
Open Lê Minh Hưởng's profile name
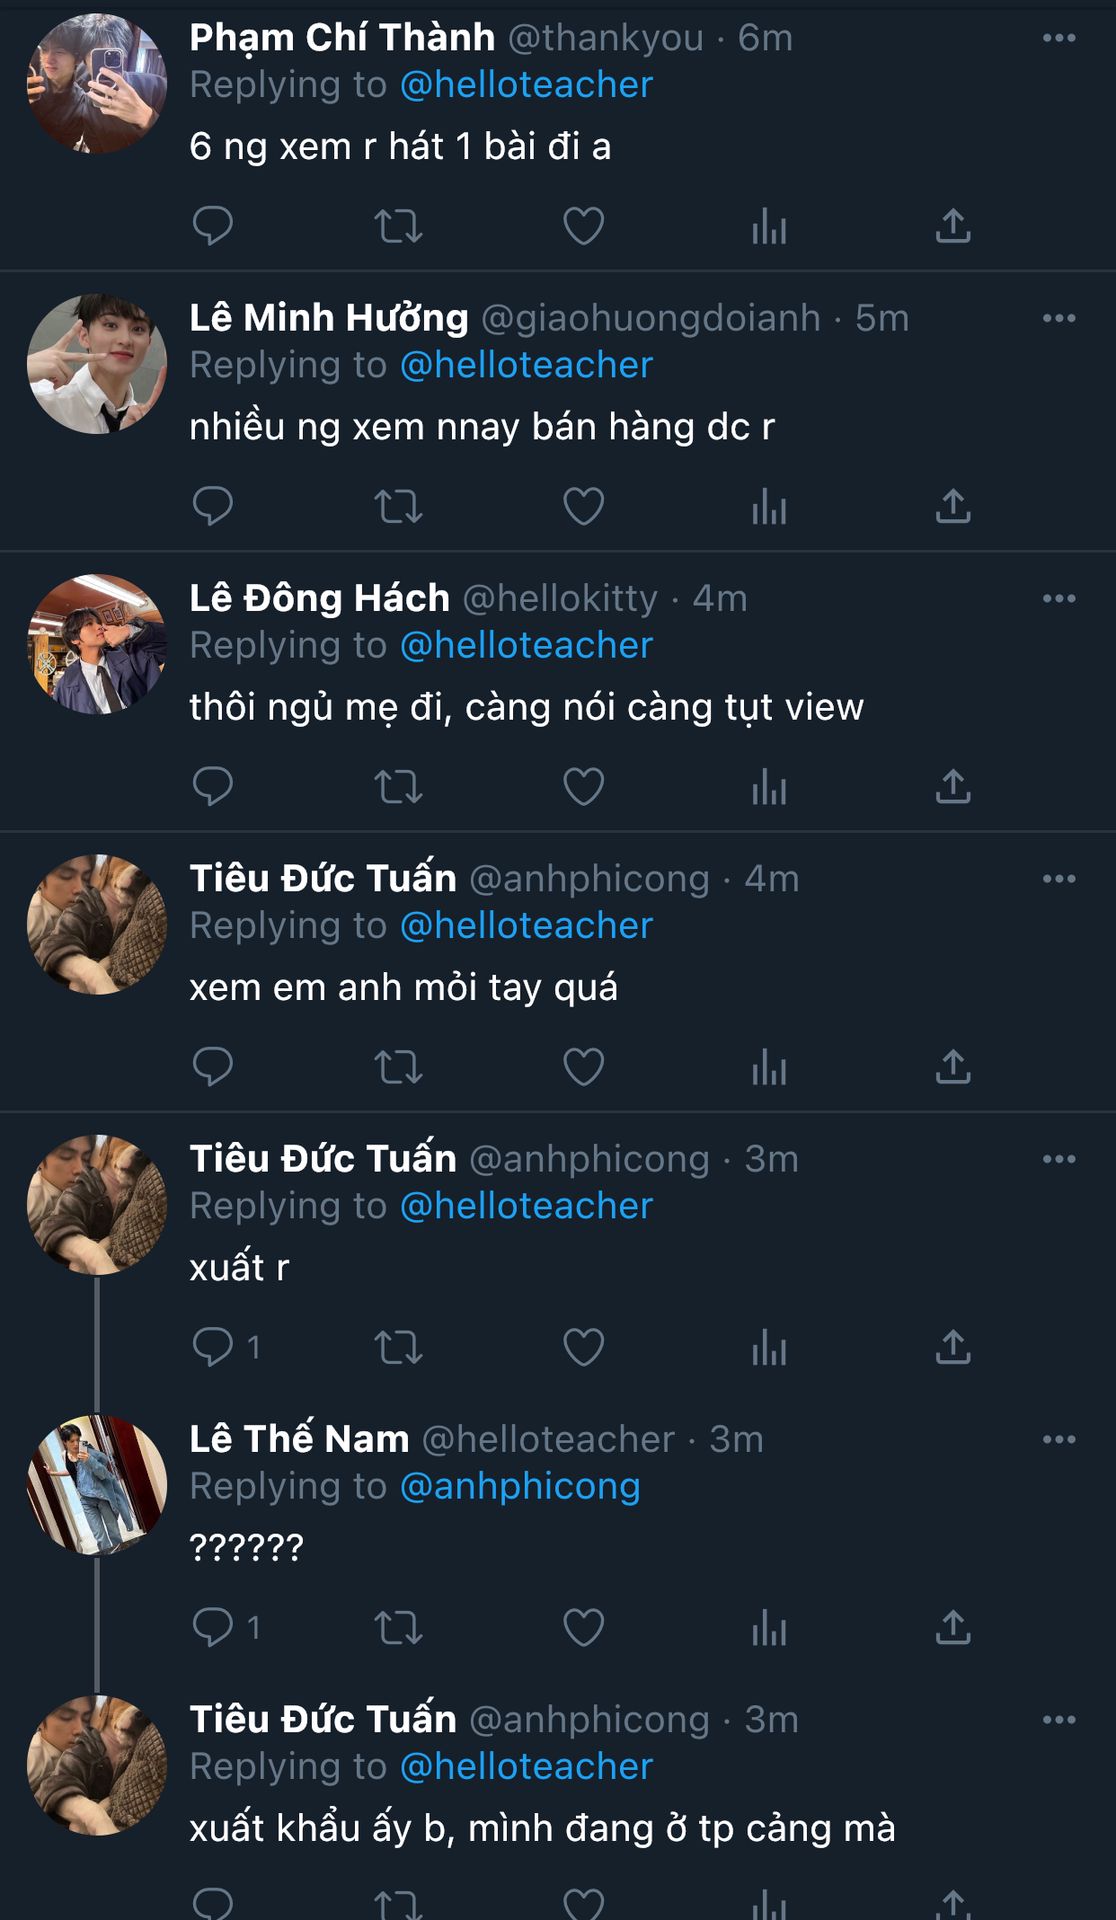click(x=329, y=318)
